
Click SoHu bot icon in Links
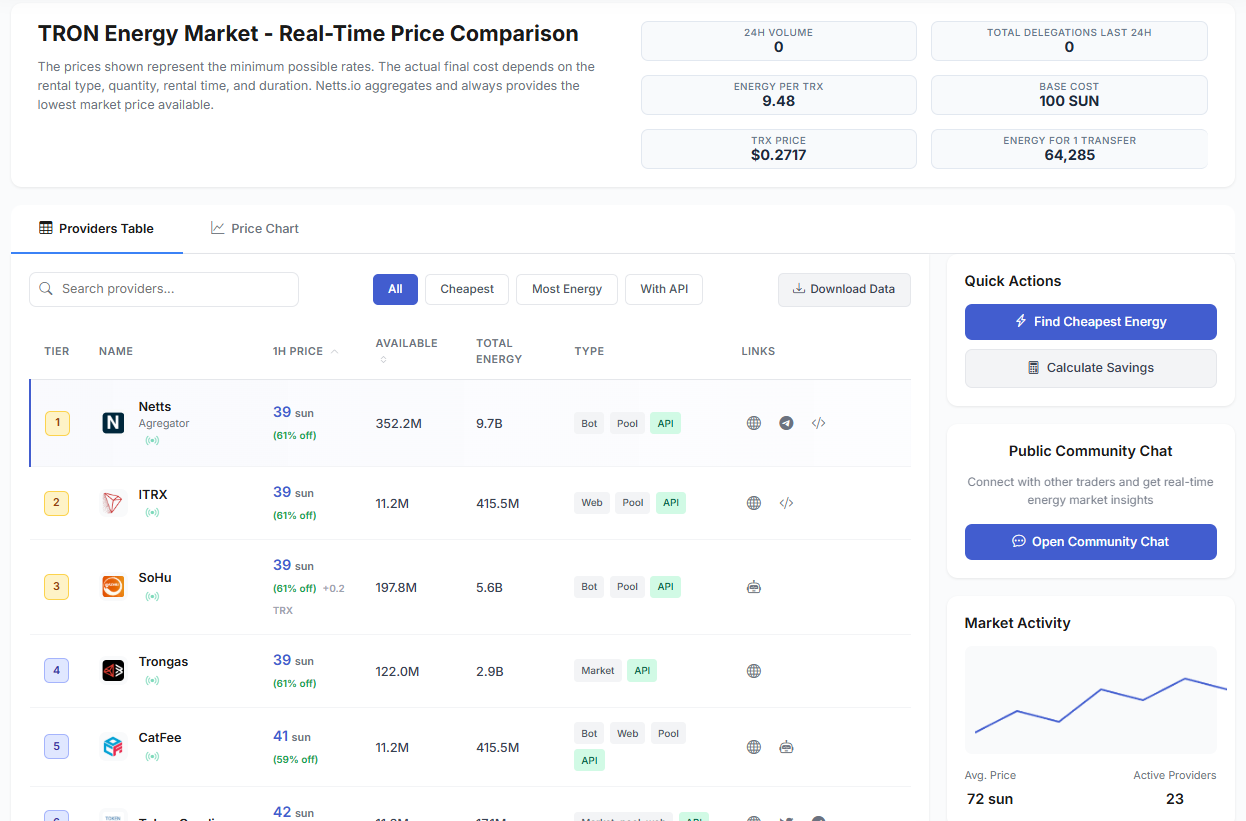pos(754,587)
